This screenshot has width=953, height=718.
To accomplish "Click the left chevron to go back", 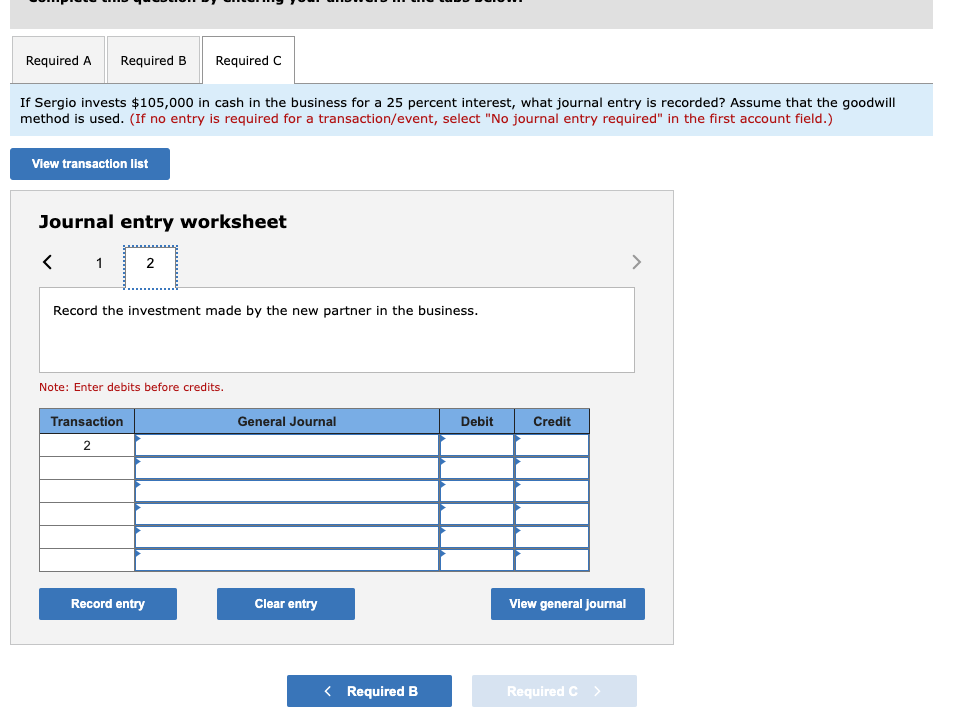I will (46, 262).
